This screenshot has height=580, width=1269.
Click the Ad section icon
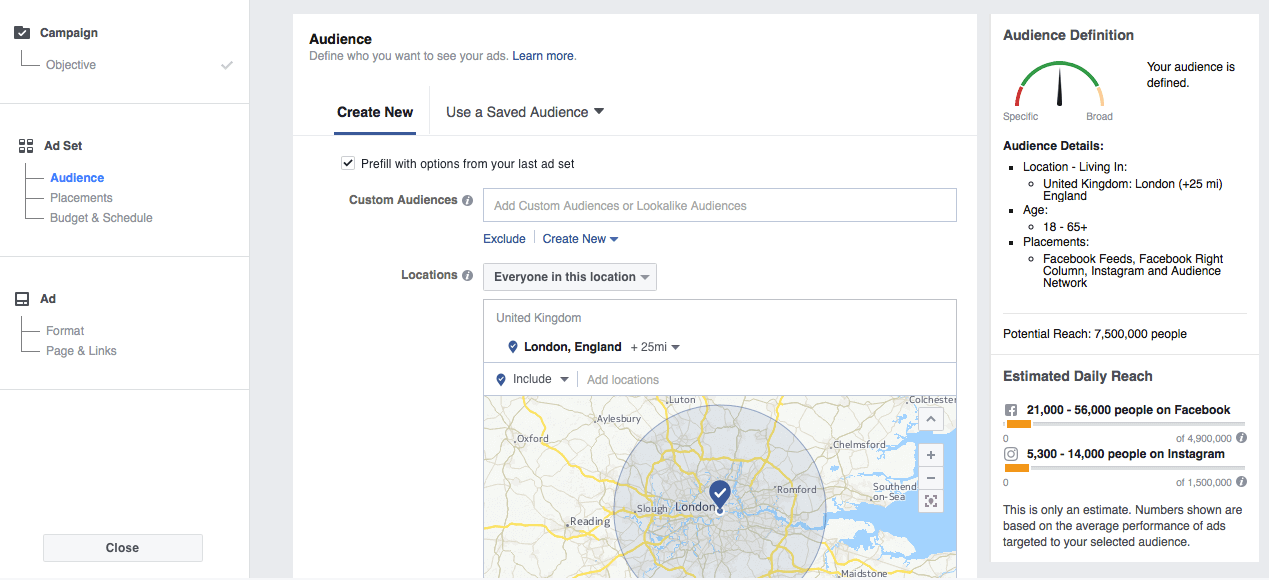(22, 299)
